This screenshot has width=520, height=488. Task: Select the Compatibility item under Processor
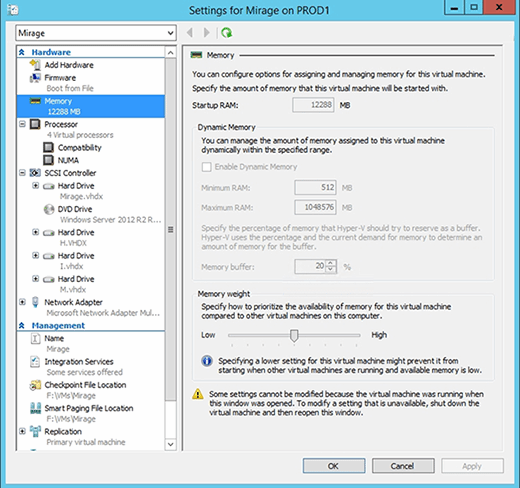tap(79, 148)
